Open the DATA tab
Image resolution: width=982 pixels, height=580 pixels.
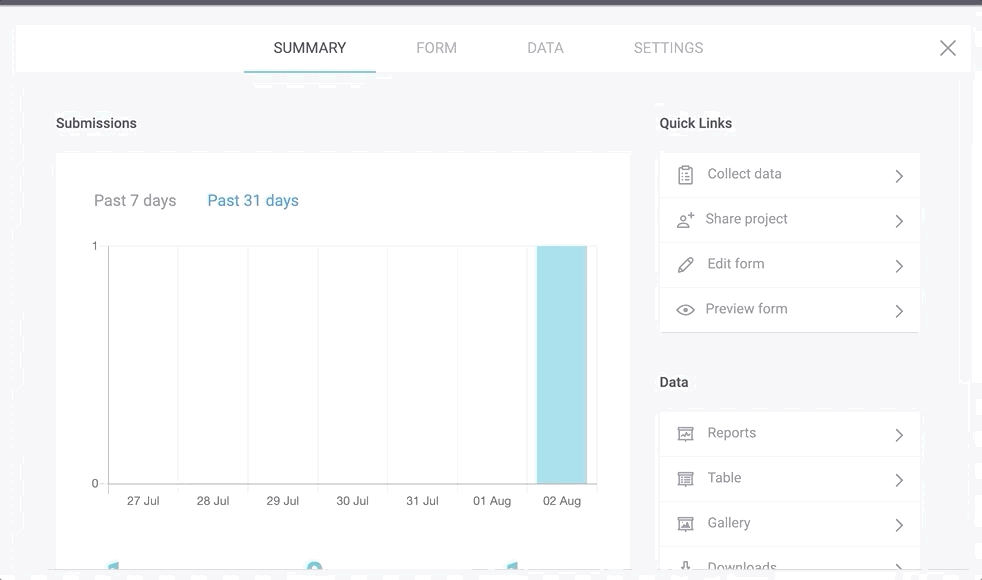(x=545, y=48)
